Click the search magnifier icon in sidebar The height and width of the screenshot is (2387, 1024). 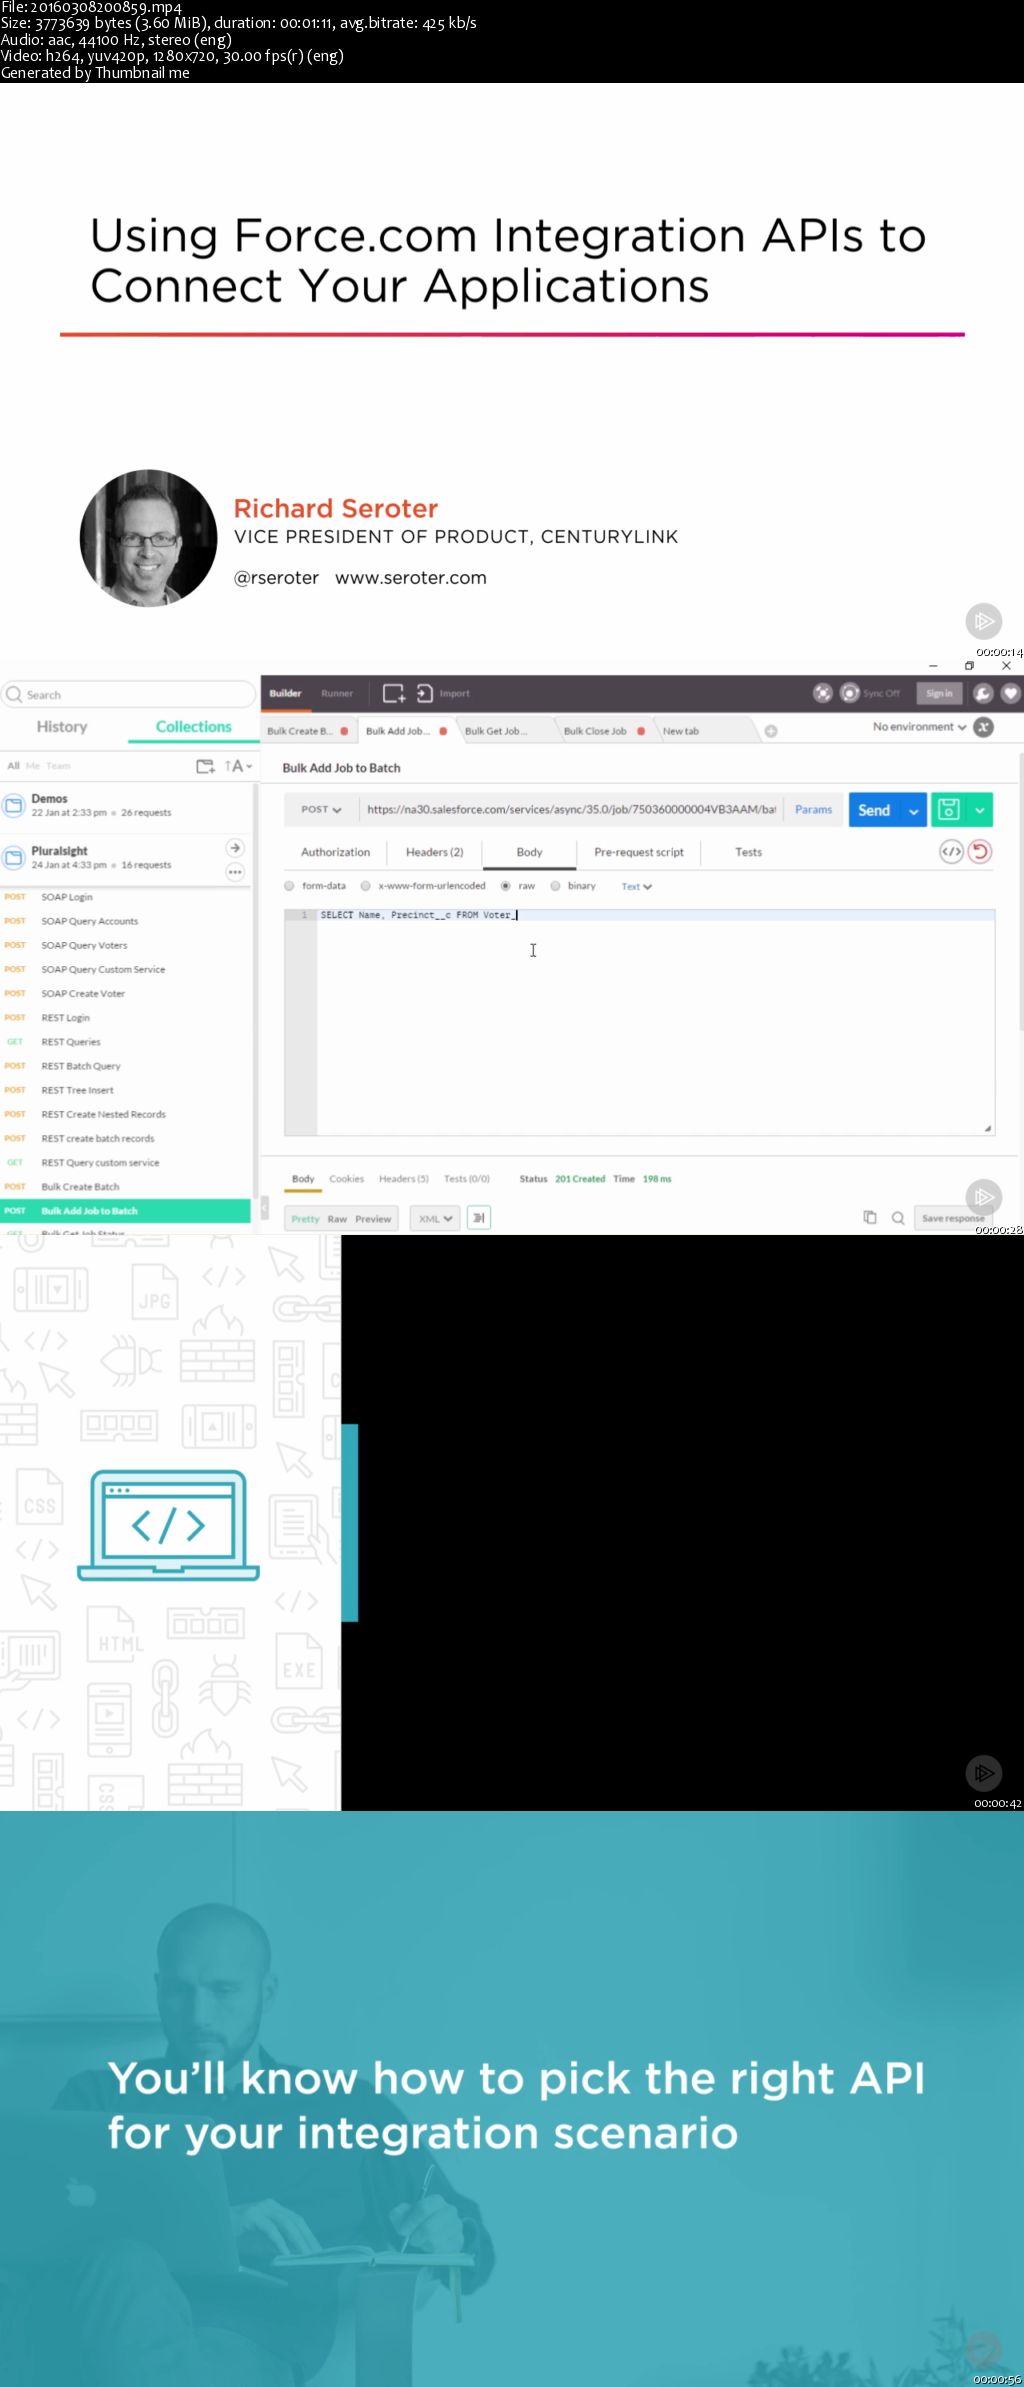pos(14,694)
